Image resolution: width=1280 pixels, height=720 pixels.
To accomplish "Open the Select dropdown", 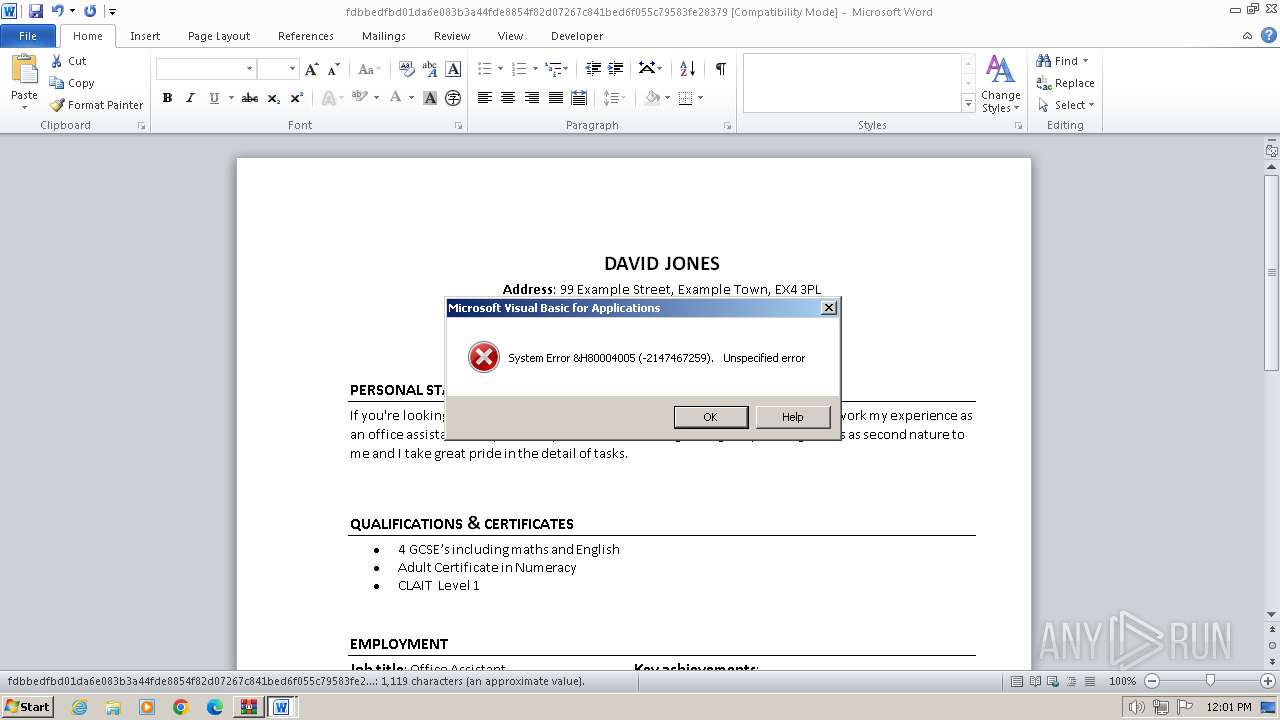I will [1066, 105].
